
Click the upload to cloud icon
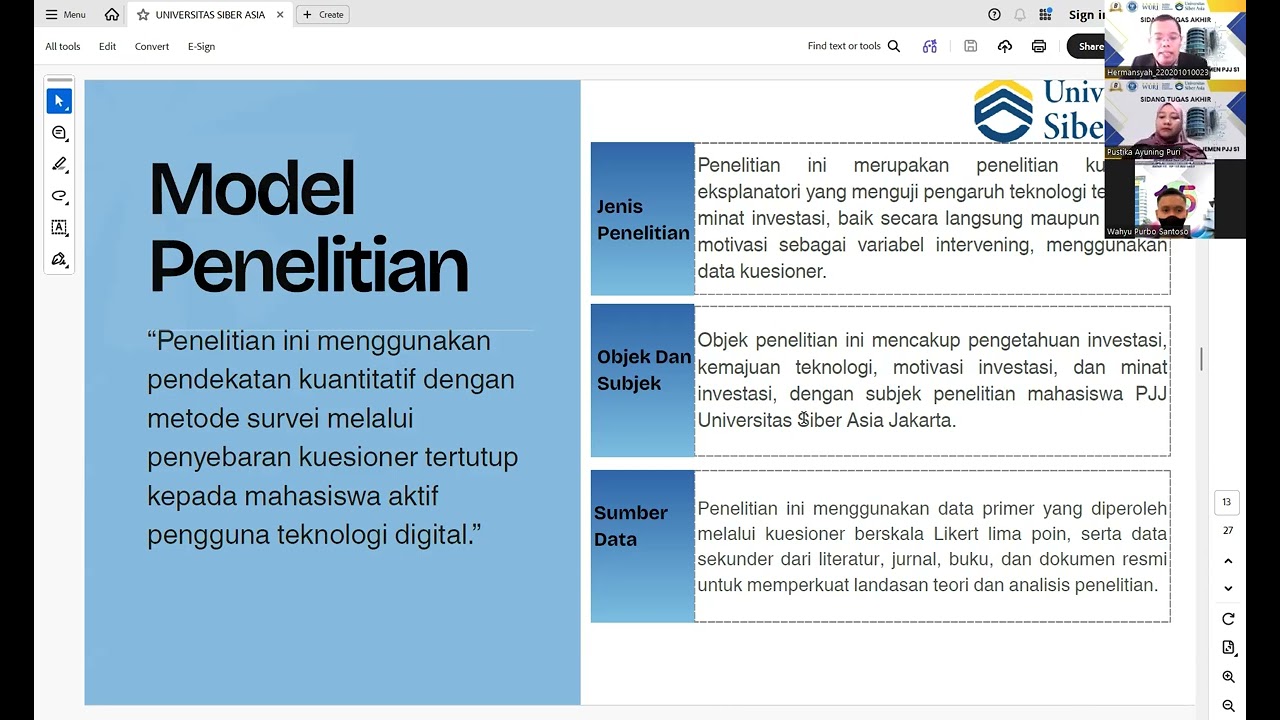[x=1005, y=46]
